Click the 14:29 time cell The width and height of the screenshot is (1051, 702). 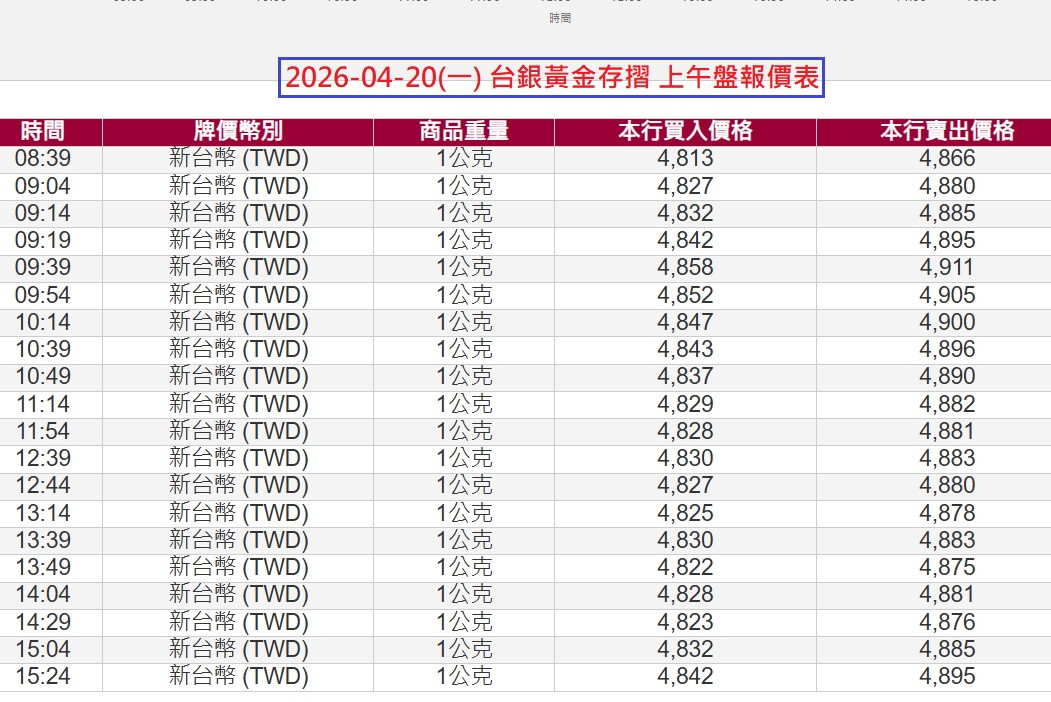click(43, 622)
